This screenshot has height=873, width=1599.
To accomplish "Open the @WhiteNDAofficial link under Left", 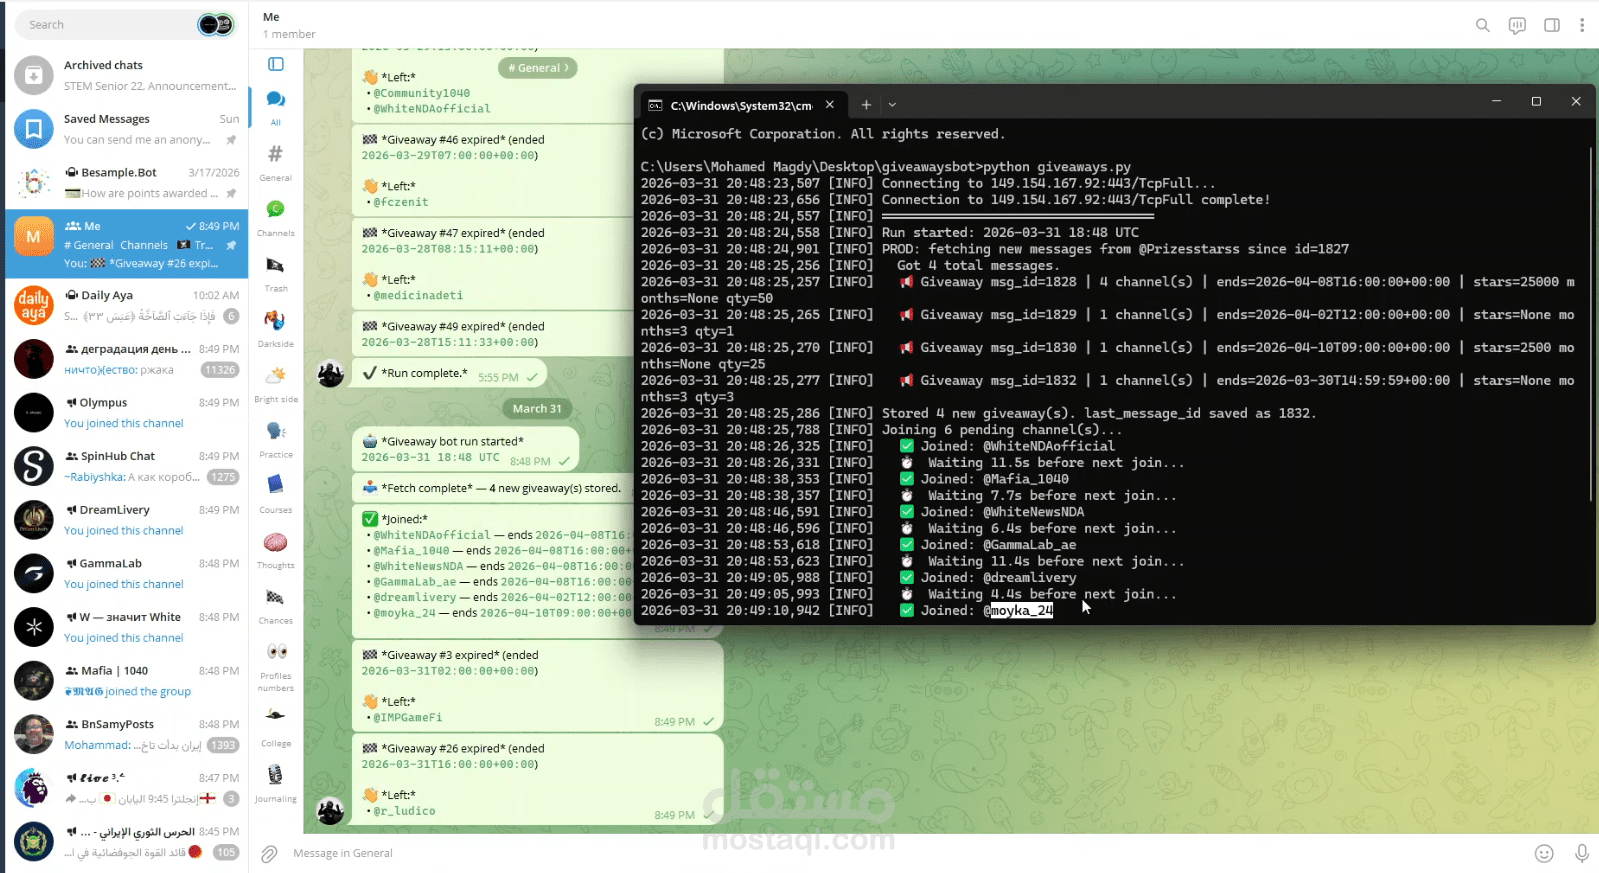I will (x=432, y=109).
